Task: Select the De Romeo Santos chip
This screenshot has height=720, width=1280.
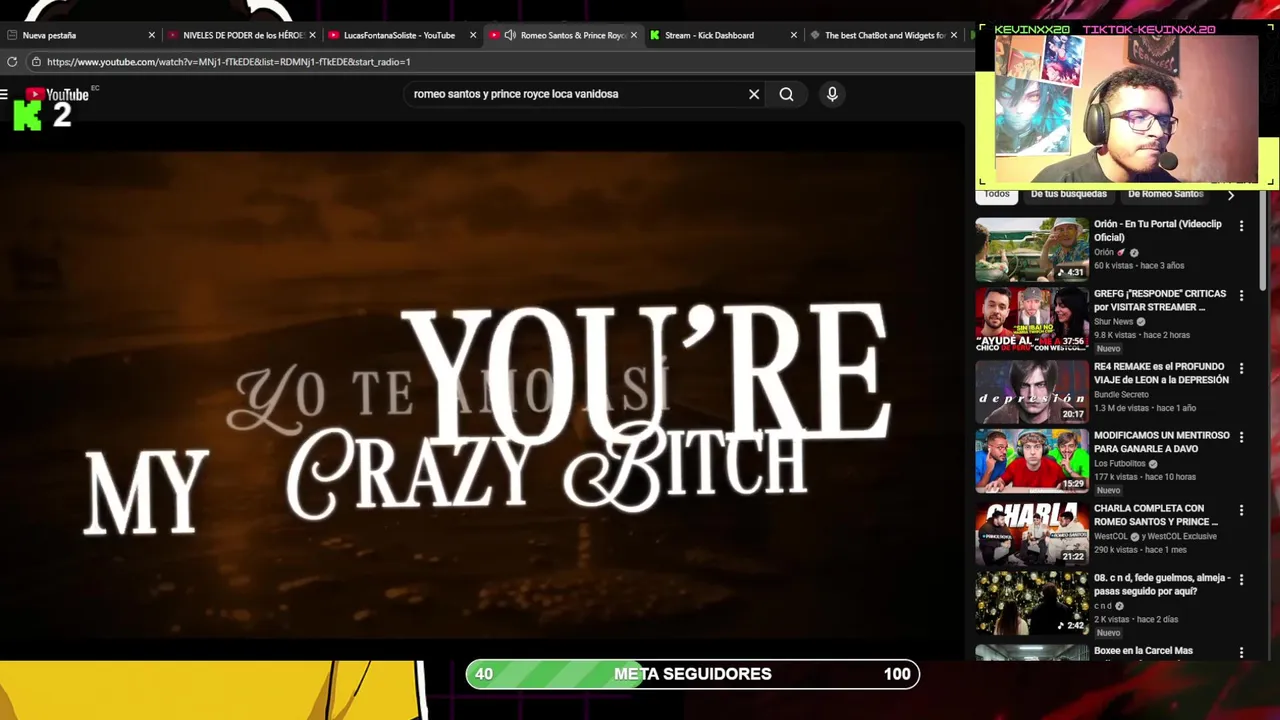Action: [1165, 194]
